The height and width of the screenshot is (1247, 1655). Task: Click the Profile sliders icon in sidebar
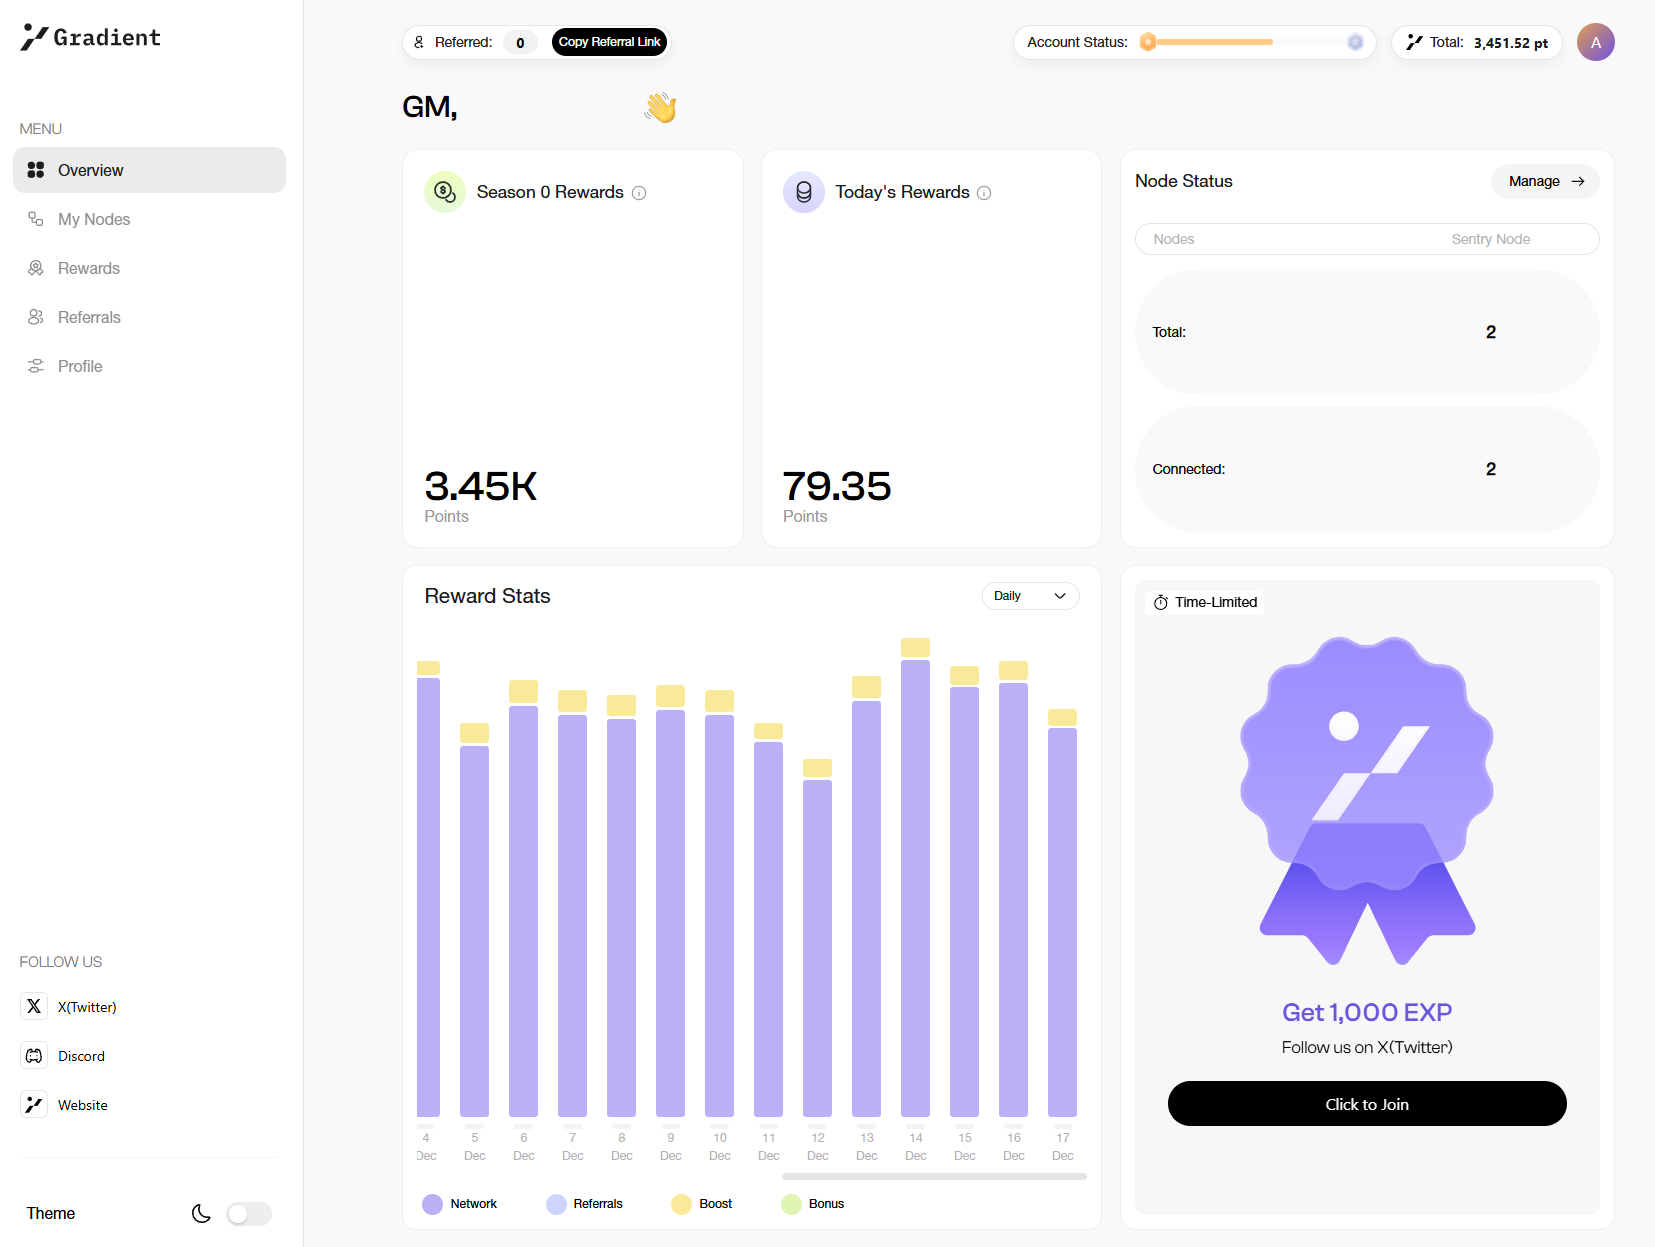click(36, 366)
